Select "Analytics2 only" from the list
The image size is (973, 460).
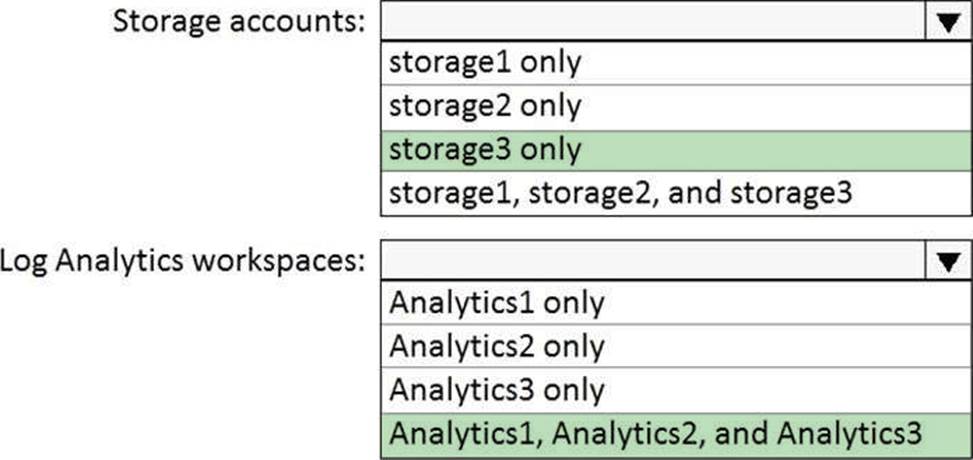tap(496, 346)
